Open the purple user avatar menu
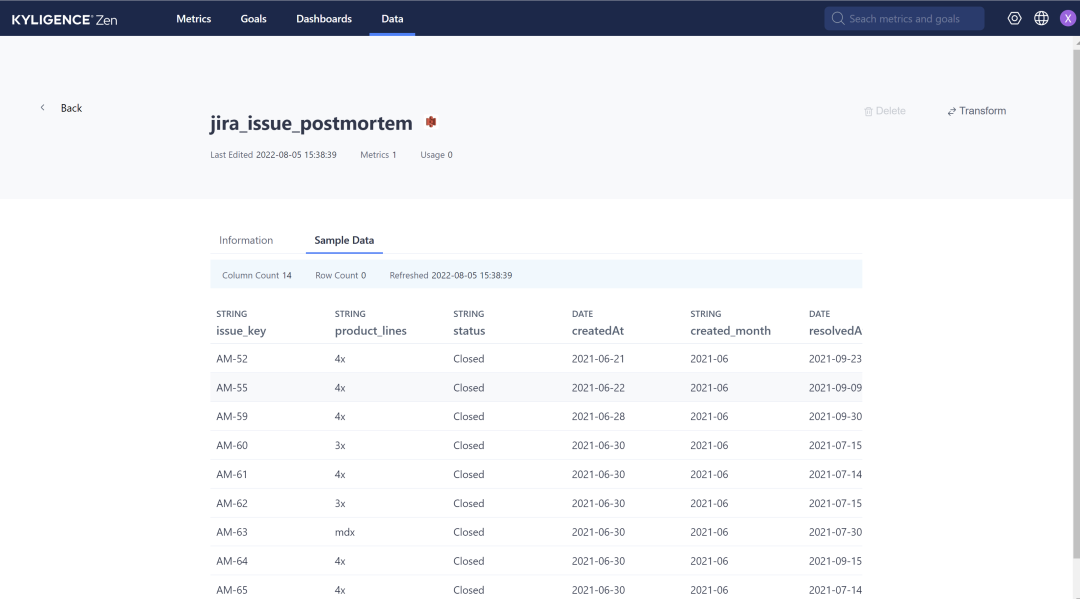Screen dimensions: 1080x599 [1068, 19]
